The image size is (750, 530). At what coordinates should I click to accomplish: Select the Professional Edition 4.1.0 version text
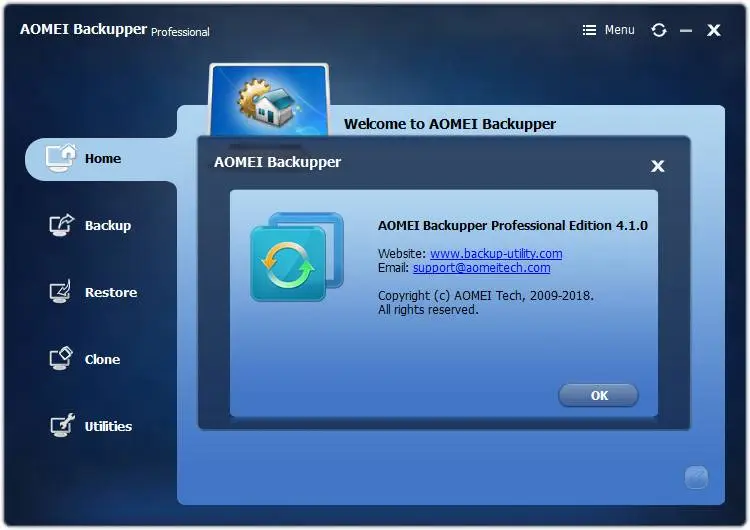[513, 225]
